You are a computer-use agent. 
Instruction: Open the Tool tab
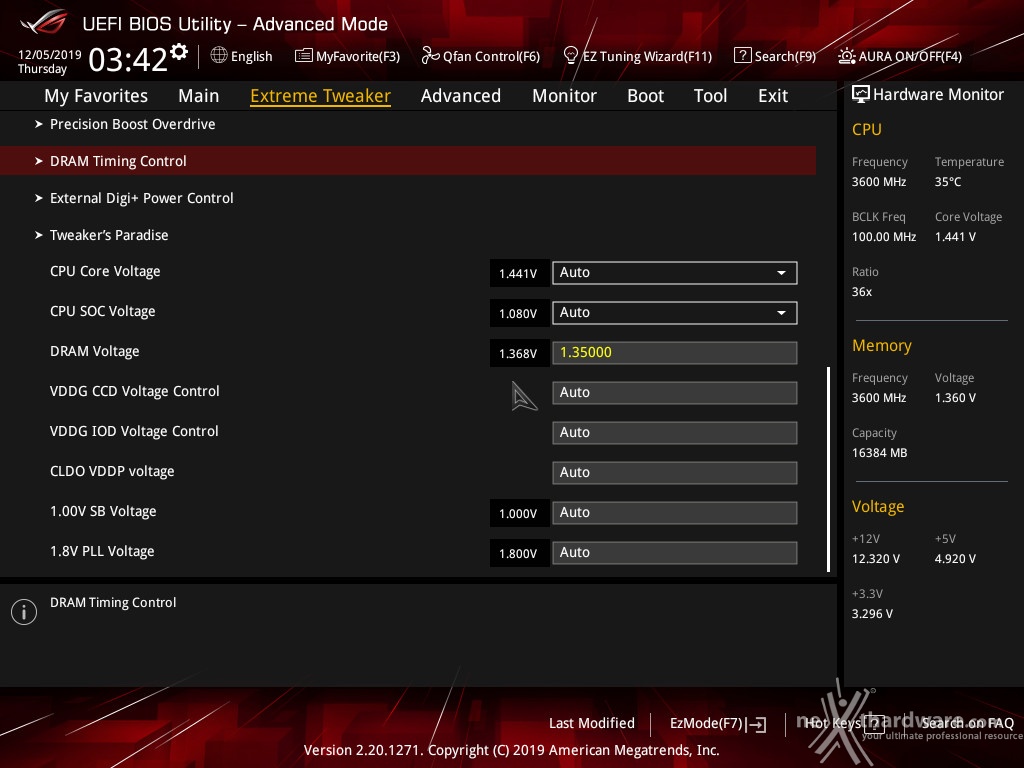[710, 95]
